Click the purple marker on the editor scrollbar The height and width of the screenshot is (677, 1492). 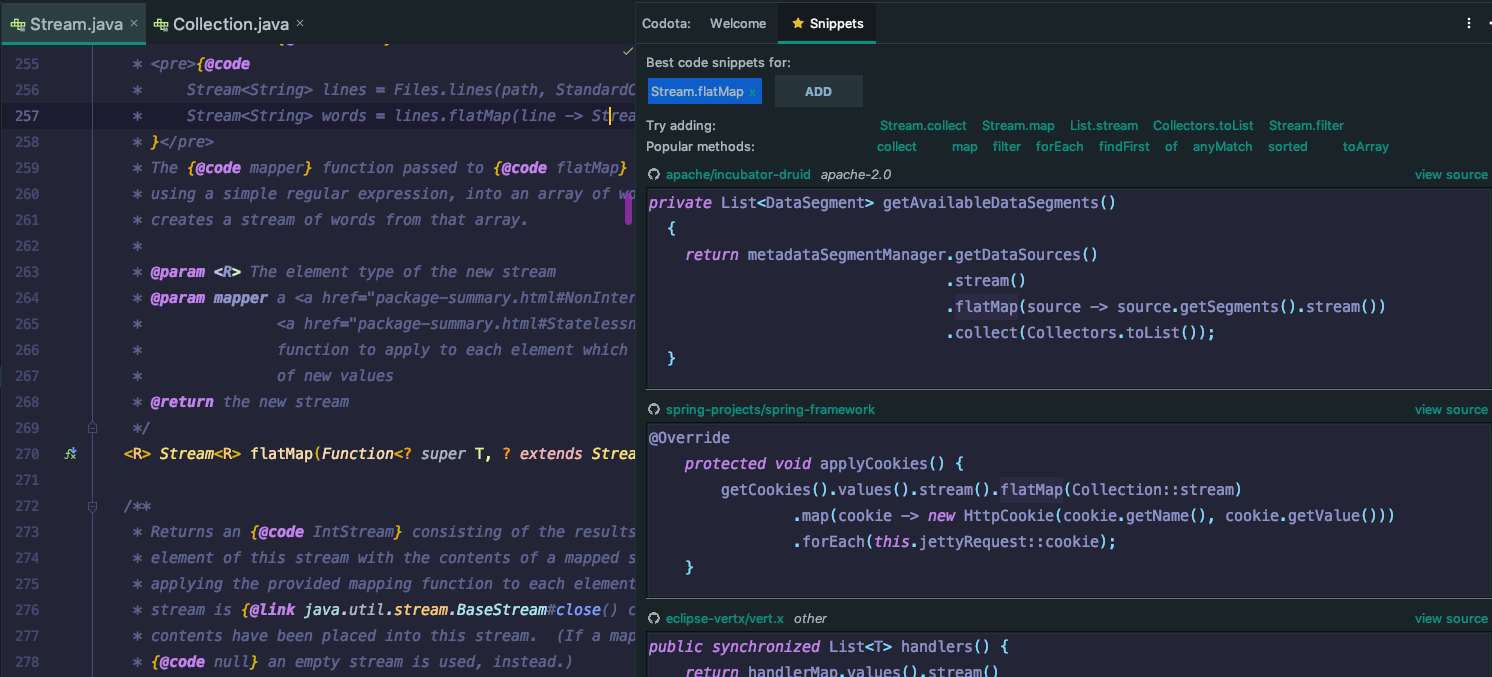click(629, 207)
